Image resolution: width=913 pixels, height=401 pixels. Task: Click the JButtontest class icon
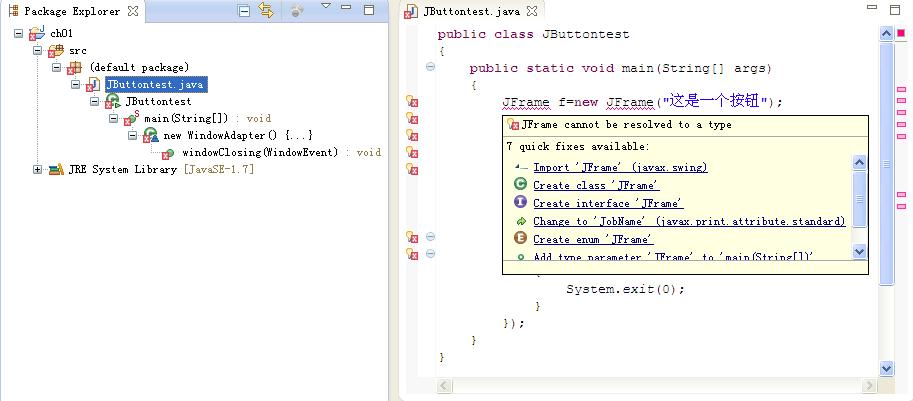(x=112, y=102)
